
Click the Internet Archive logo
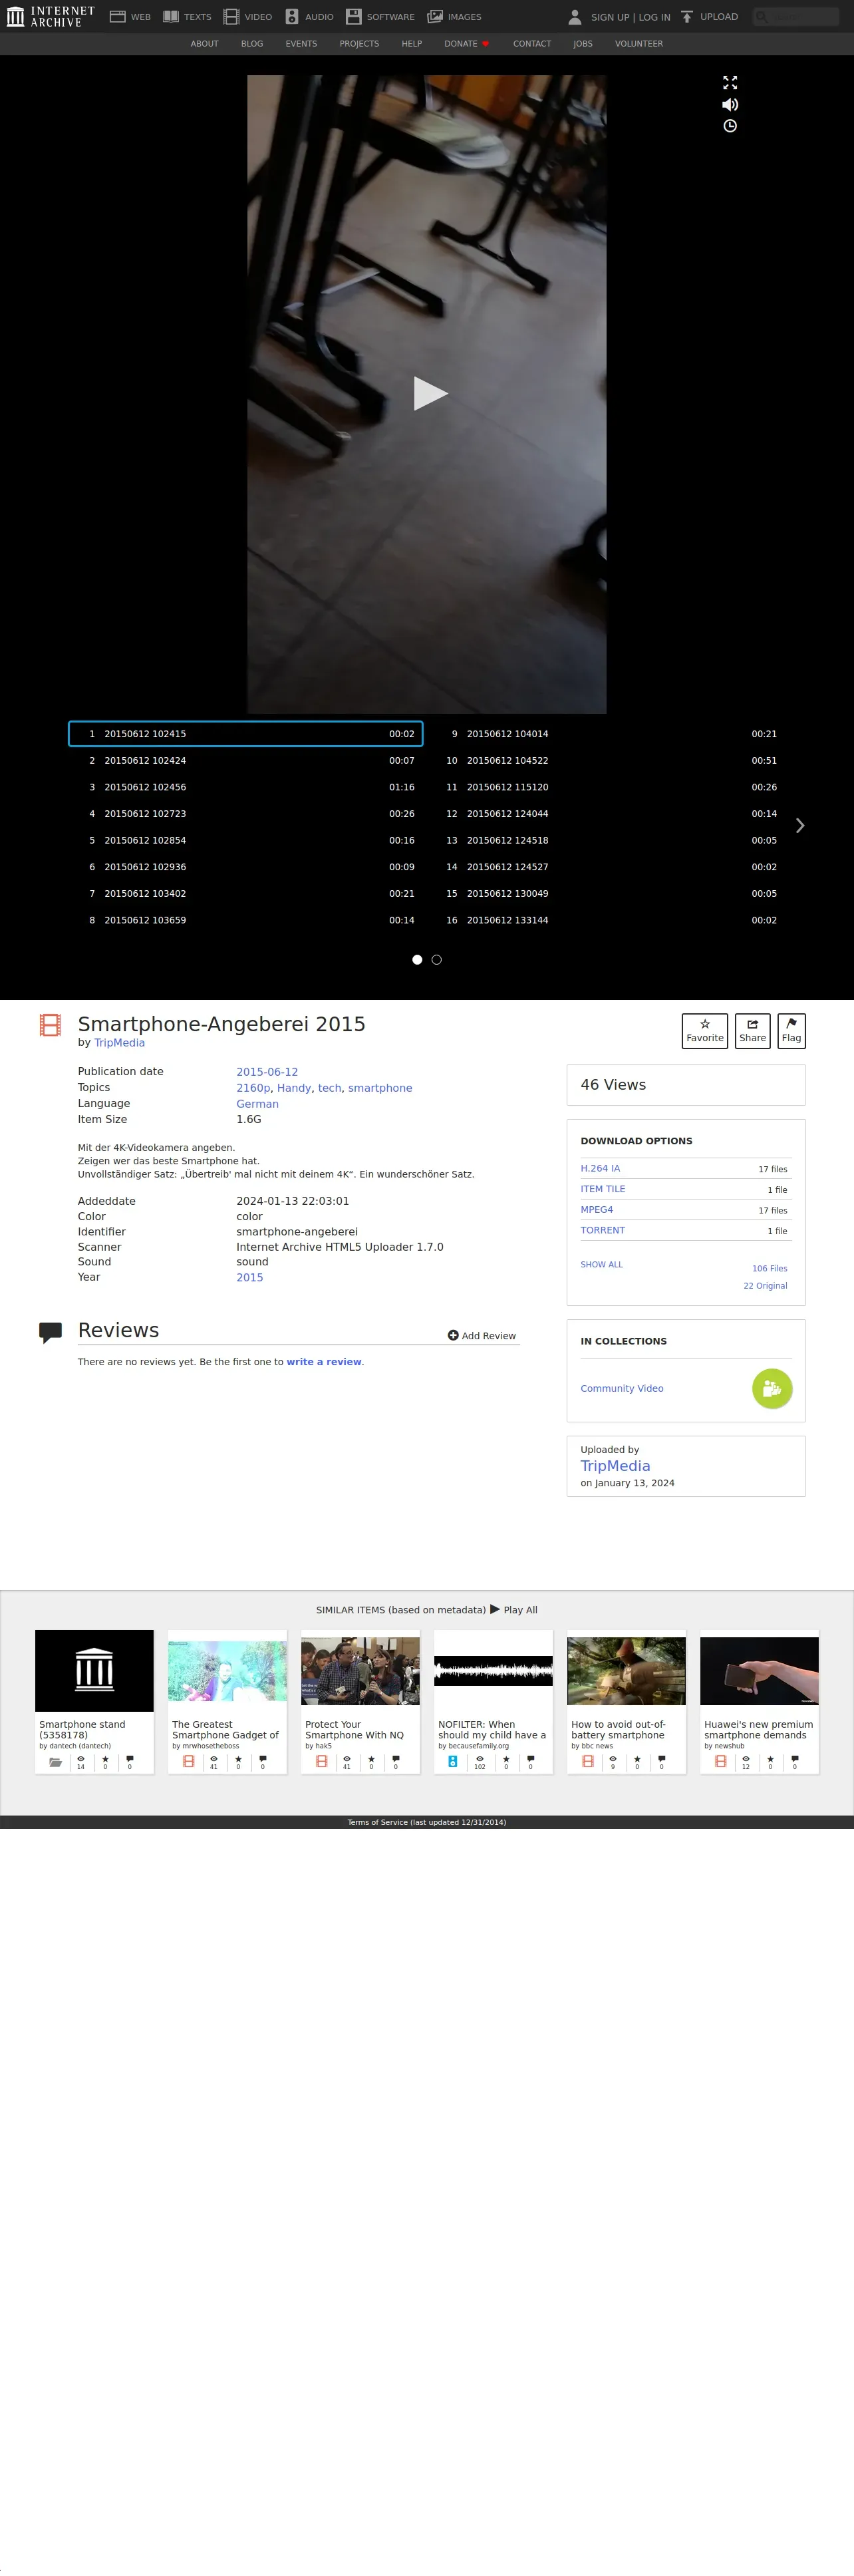(51, 16)
